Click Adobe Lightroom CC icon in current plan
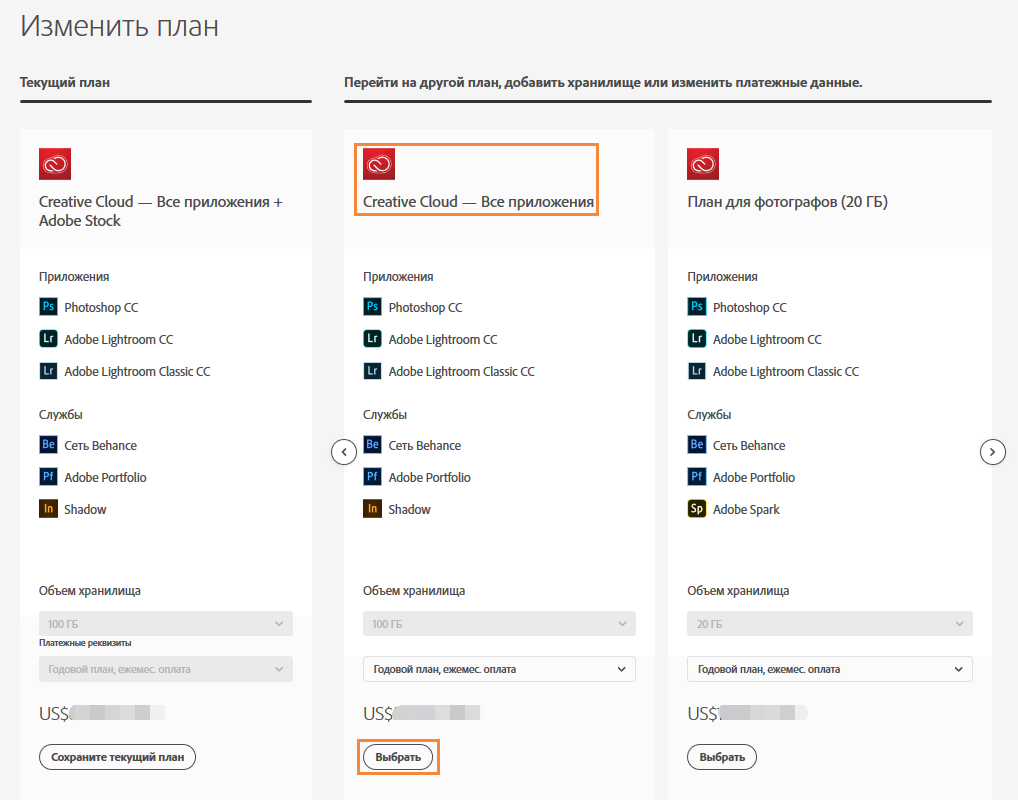 click(x=48, y=339)
